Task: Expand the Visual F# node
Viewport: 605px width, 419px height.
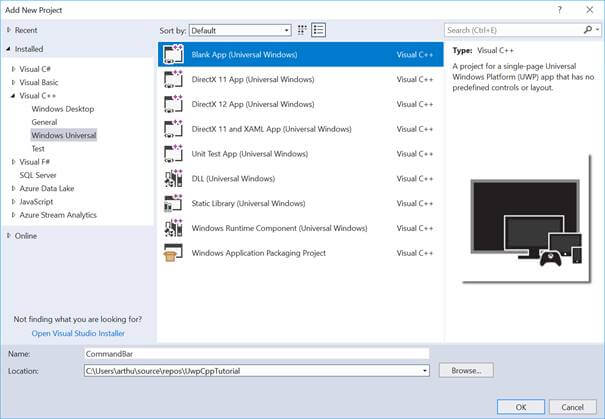Action: [14, 162]
